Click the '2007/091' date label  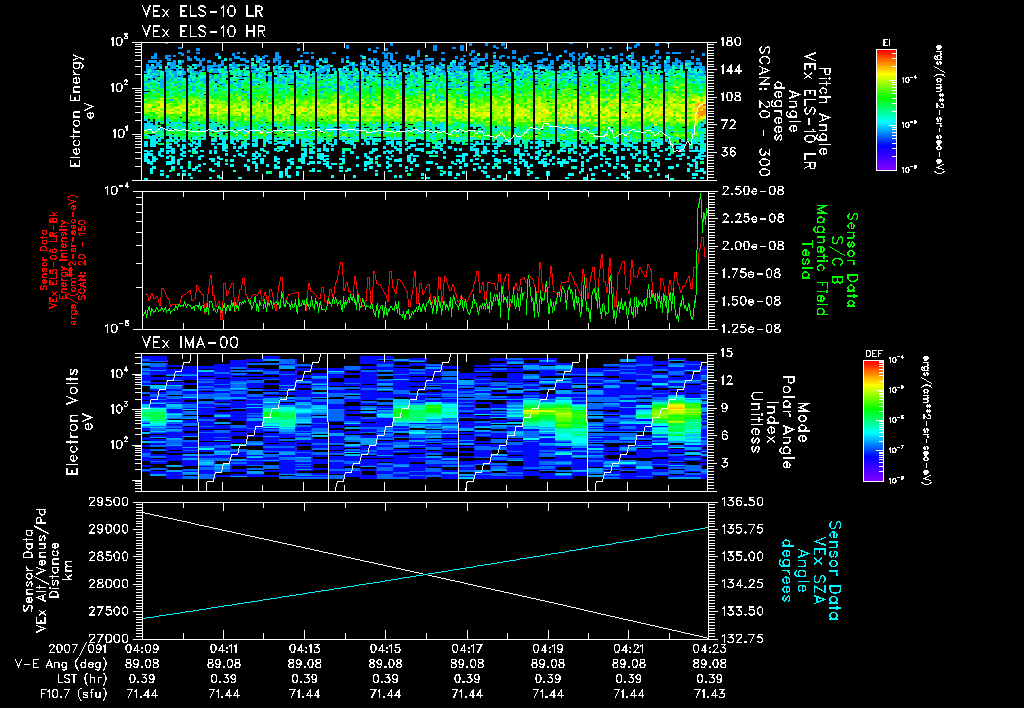(x=77, y=648)
